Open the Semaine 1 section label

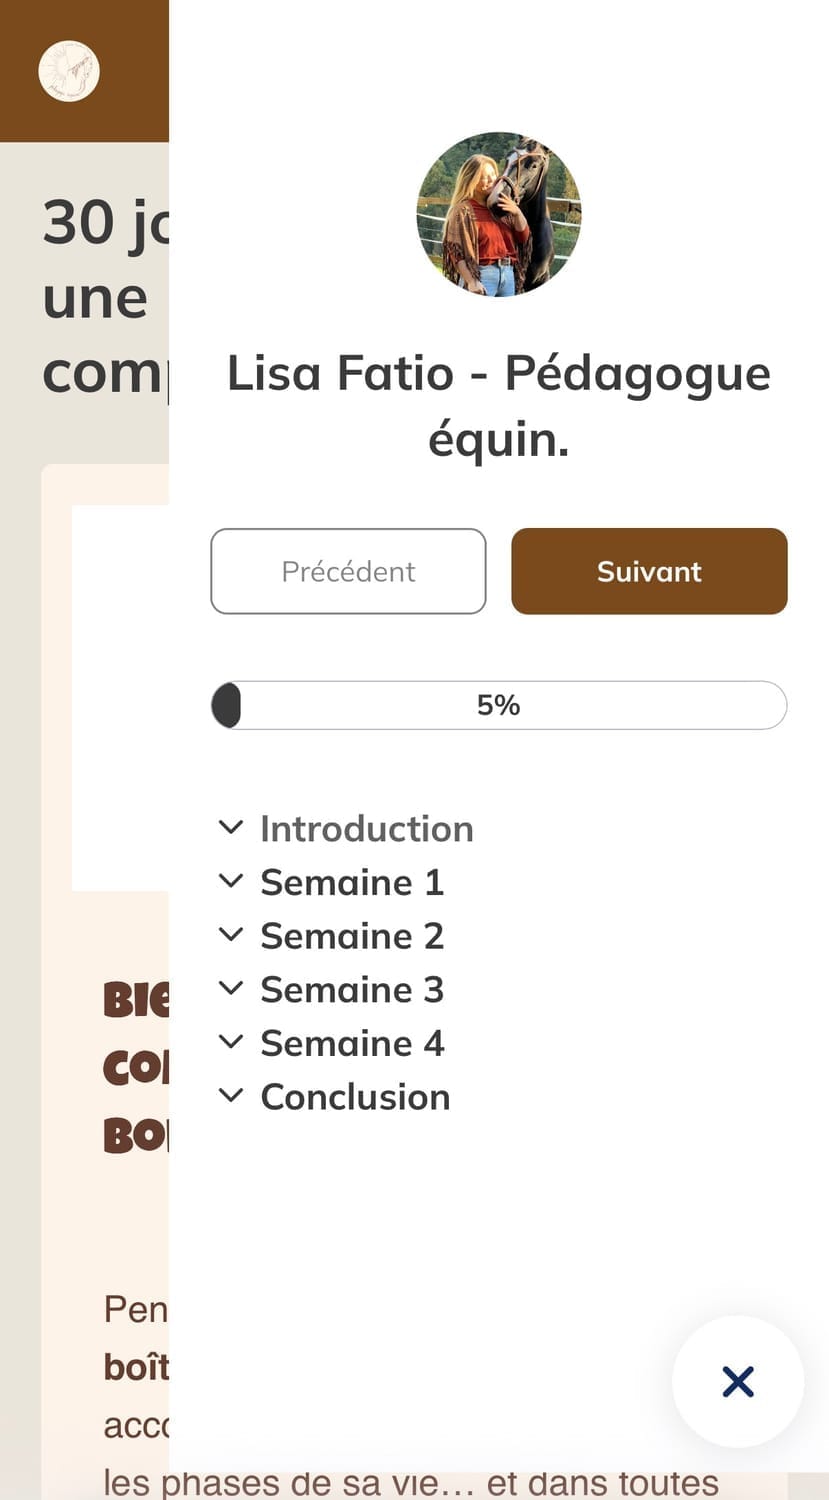point(352,883)
